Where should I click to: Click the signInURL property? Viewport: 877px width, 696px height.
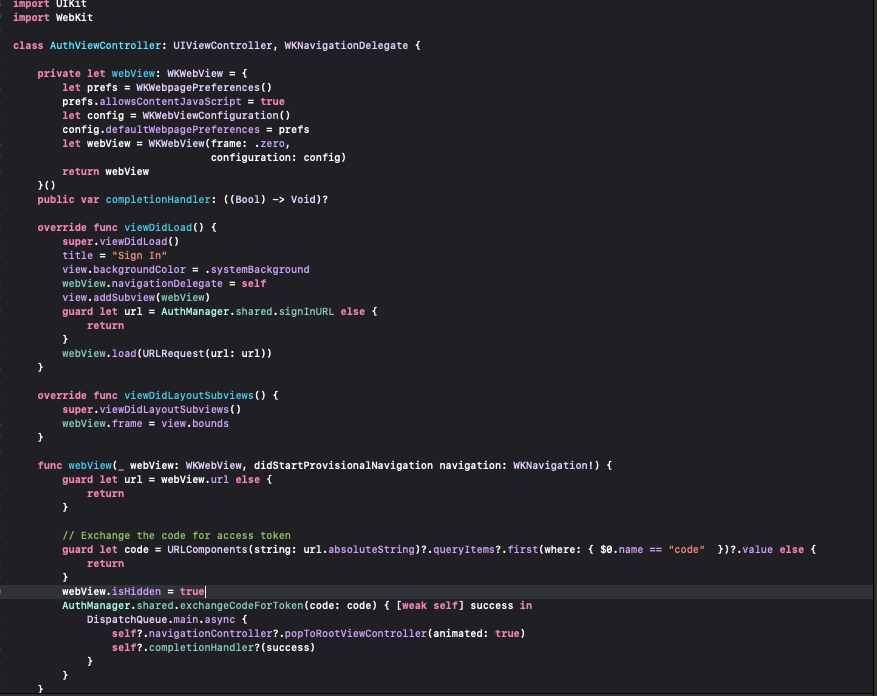pos(307,311)
